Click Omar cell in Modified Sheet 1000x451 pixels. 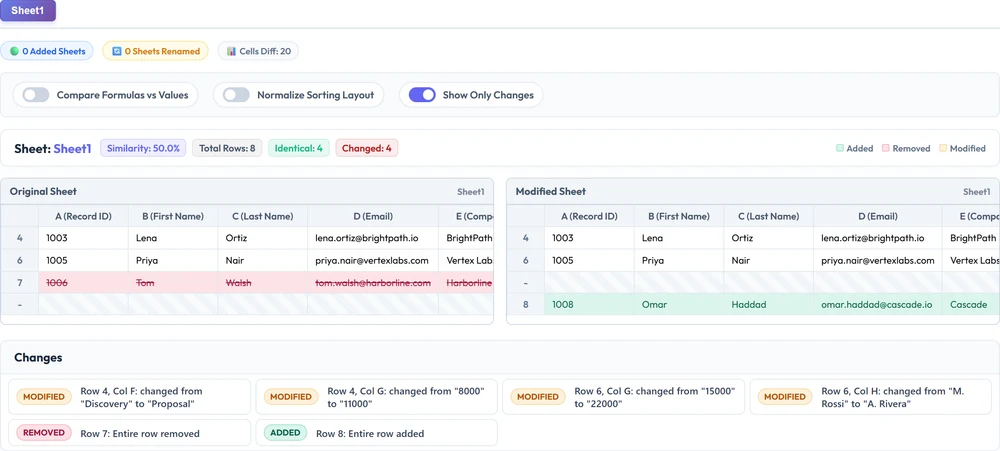pos(679,305)
